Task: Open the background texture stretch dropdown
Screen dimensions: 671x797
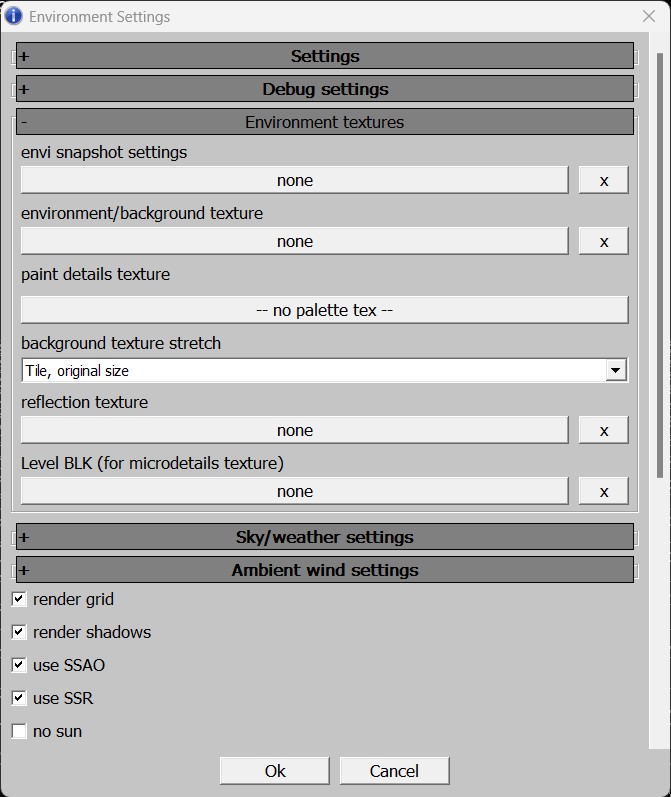Action: click(x=616, y=370)
